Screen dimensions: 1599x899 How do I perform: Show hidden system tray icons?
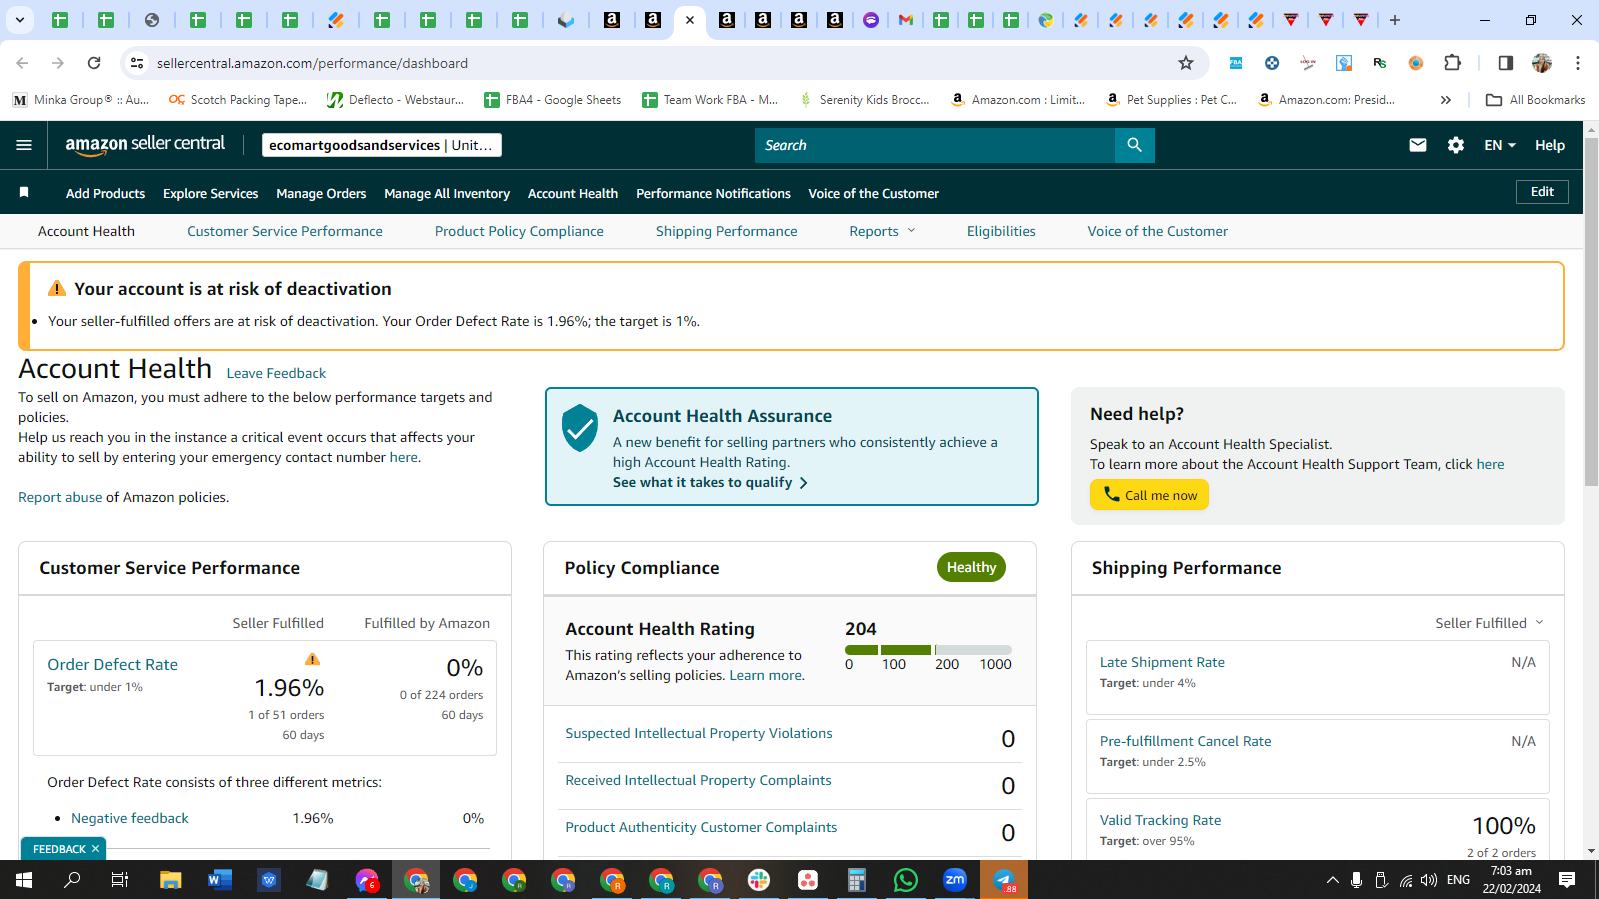click(1332, 880)
